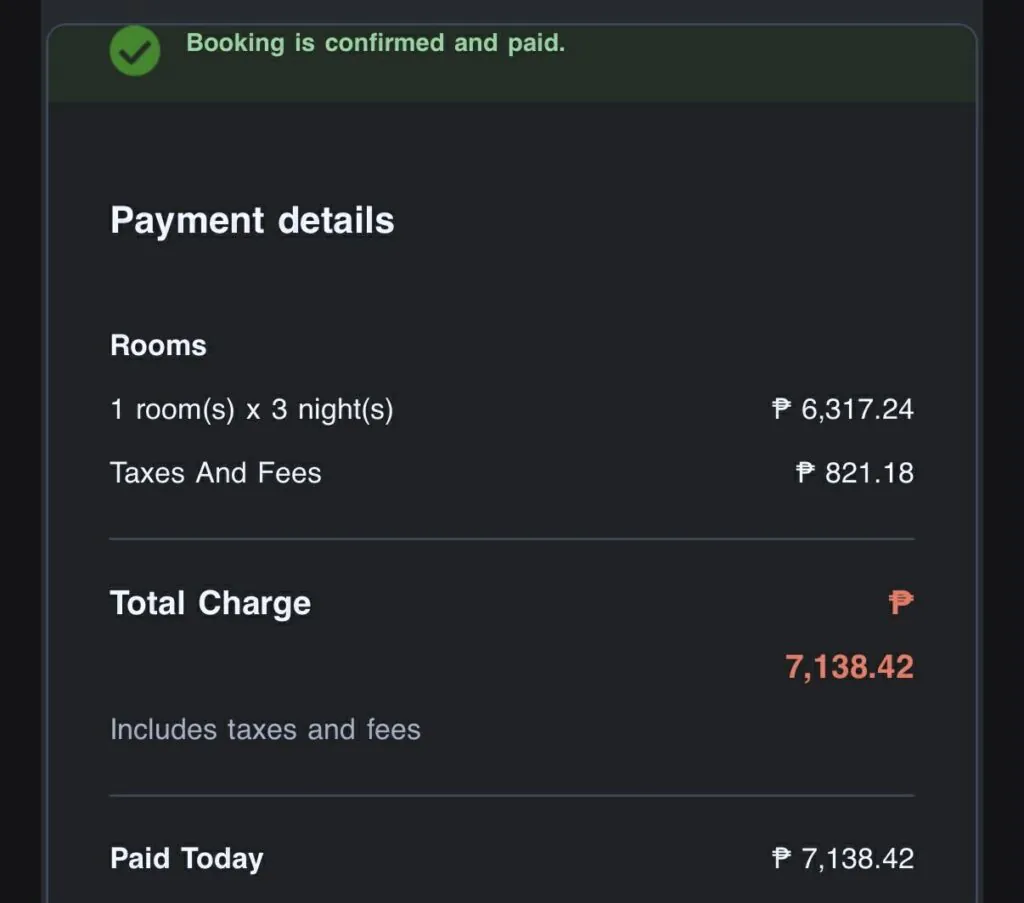Click the green confirmation checkmark icon
The height and width of the screenshot is (903, 1024).
(134, 50)
